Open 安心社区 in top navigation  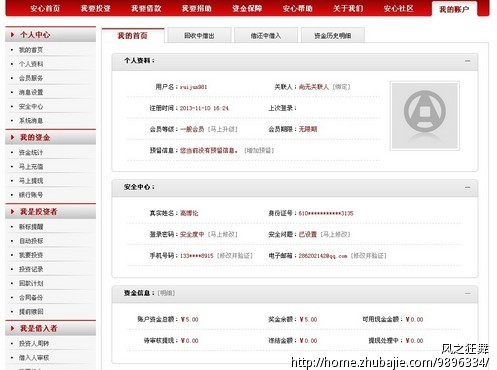click(x=399, y=8)
